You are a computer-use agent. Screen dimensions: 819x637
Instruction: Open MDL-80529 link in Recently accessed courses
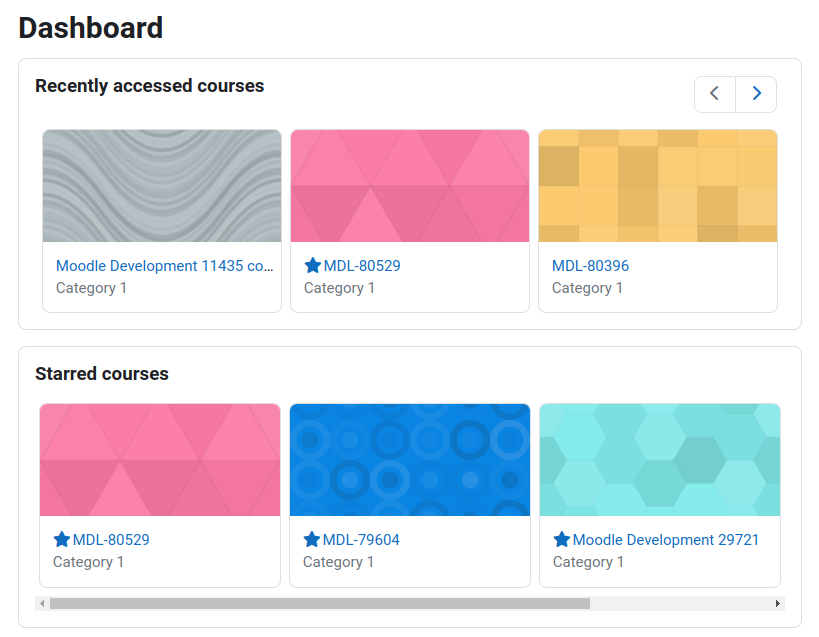(x=362, y=266)
